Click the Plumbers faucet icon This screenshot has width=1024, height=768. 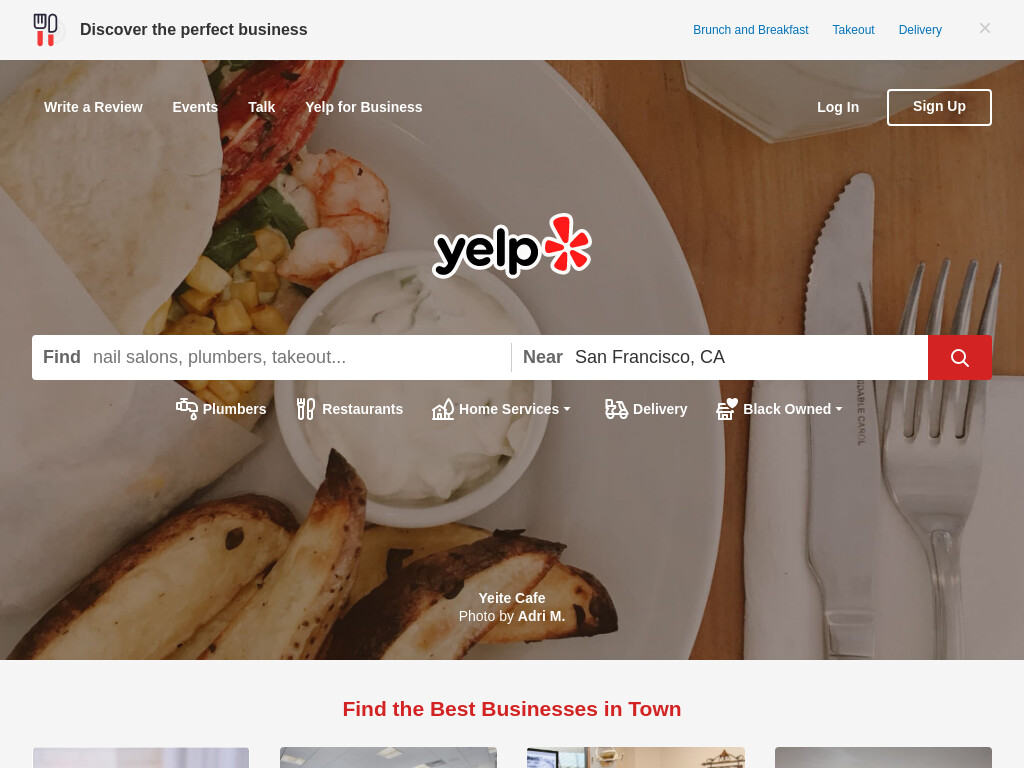(x=187, y=409)
